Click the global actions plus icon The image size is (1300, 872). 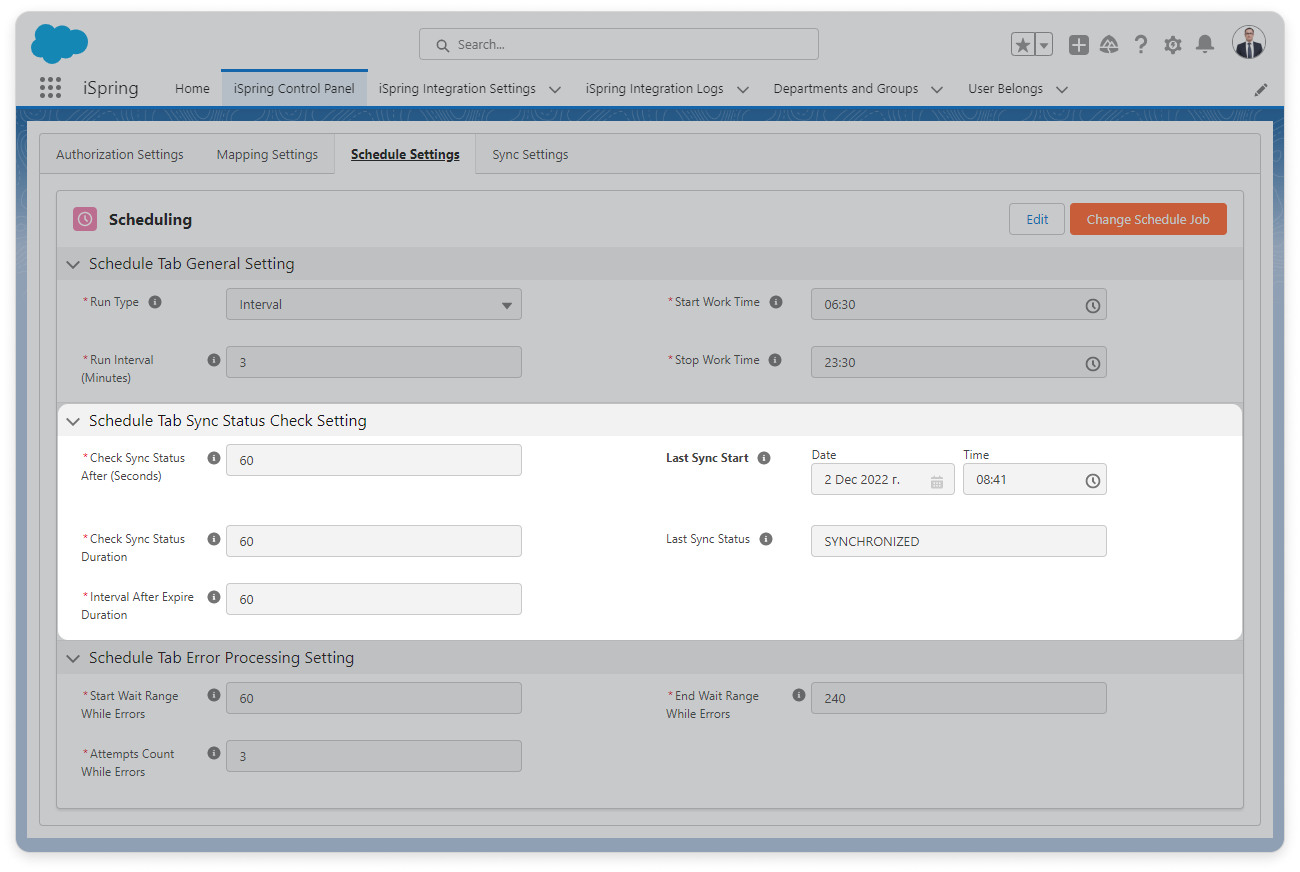pos(1078,44)
